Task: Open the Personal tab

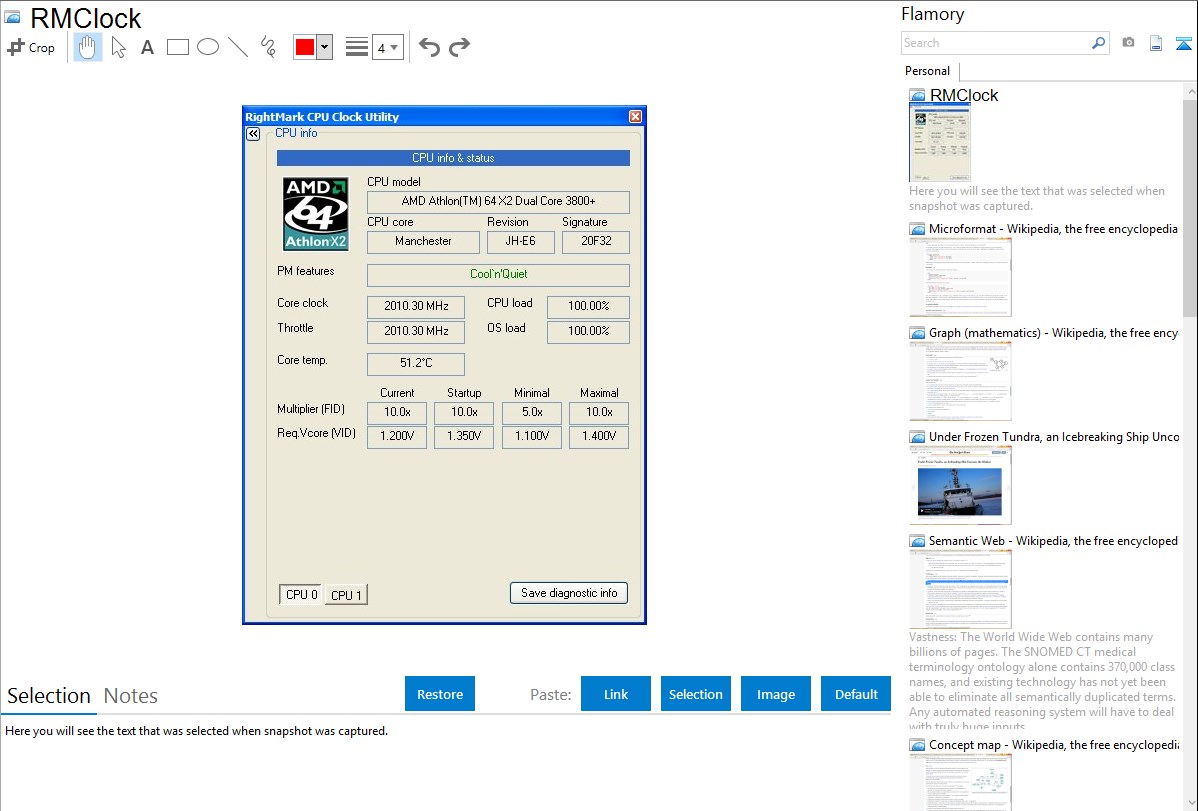Action: tap(928, 71)
